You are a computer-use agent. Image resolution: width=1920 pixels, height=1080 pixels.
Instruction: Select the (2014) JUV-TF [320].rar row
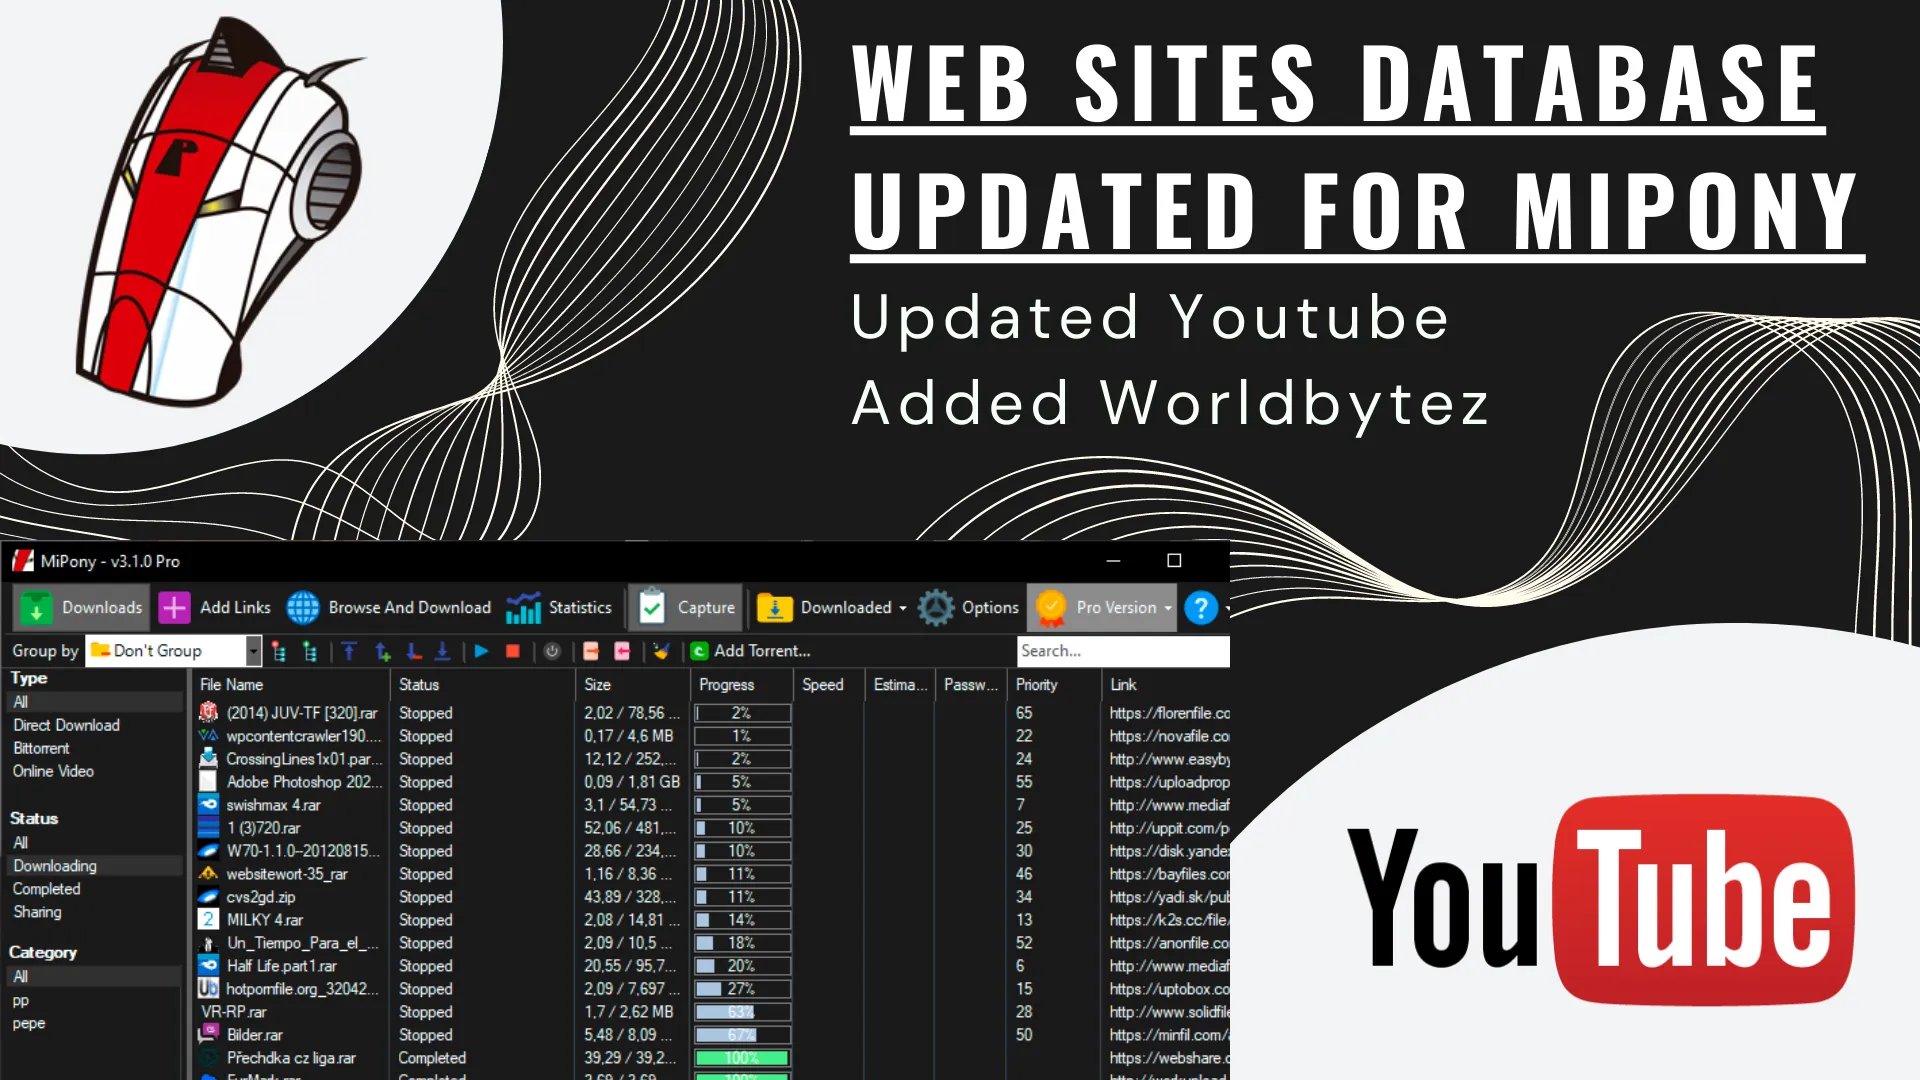712,713
